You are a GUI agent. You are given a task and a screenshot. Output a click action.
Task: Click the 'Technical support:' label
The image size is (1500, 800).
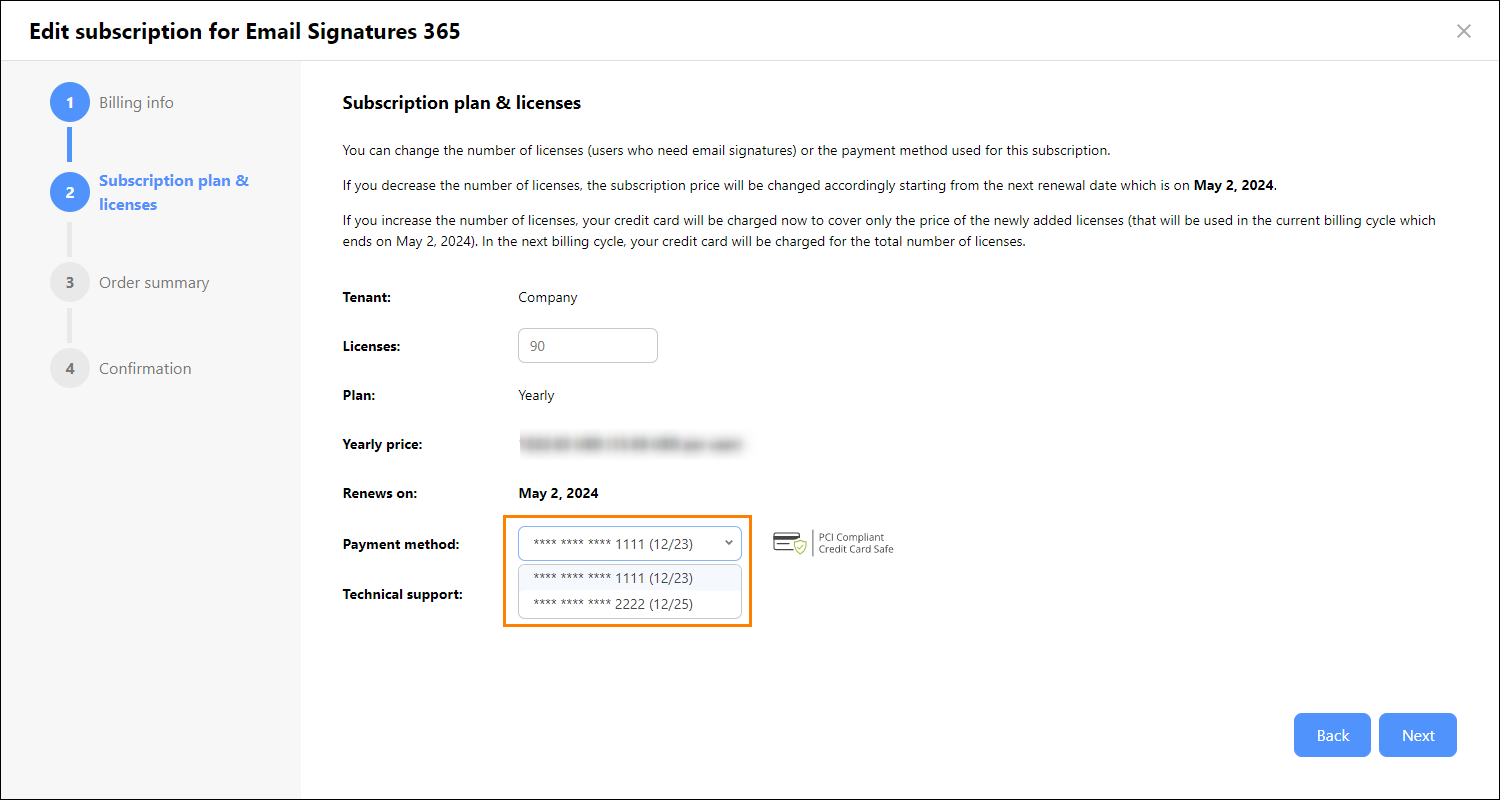click(403, 594)
